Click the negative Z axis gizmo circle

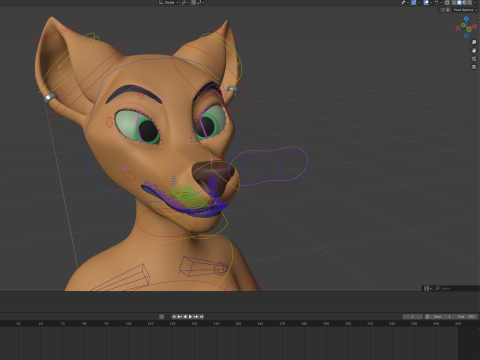click(x=466, y=36)
